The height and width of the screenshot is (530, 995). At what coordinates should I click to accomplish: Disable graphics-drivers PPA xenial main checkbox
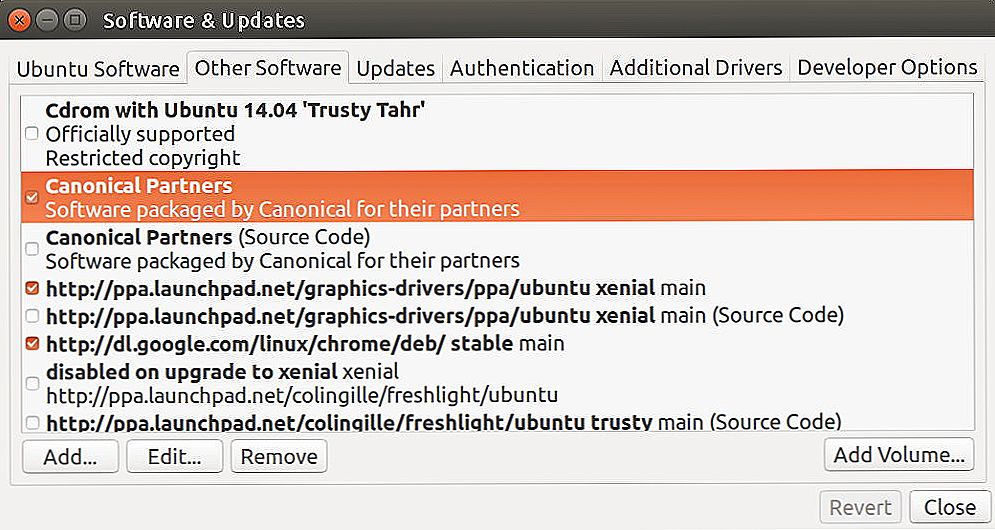[32, 288]
